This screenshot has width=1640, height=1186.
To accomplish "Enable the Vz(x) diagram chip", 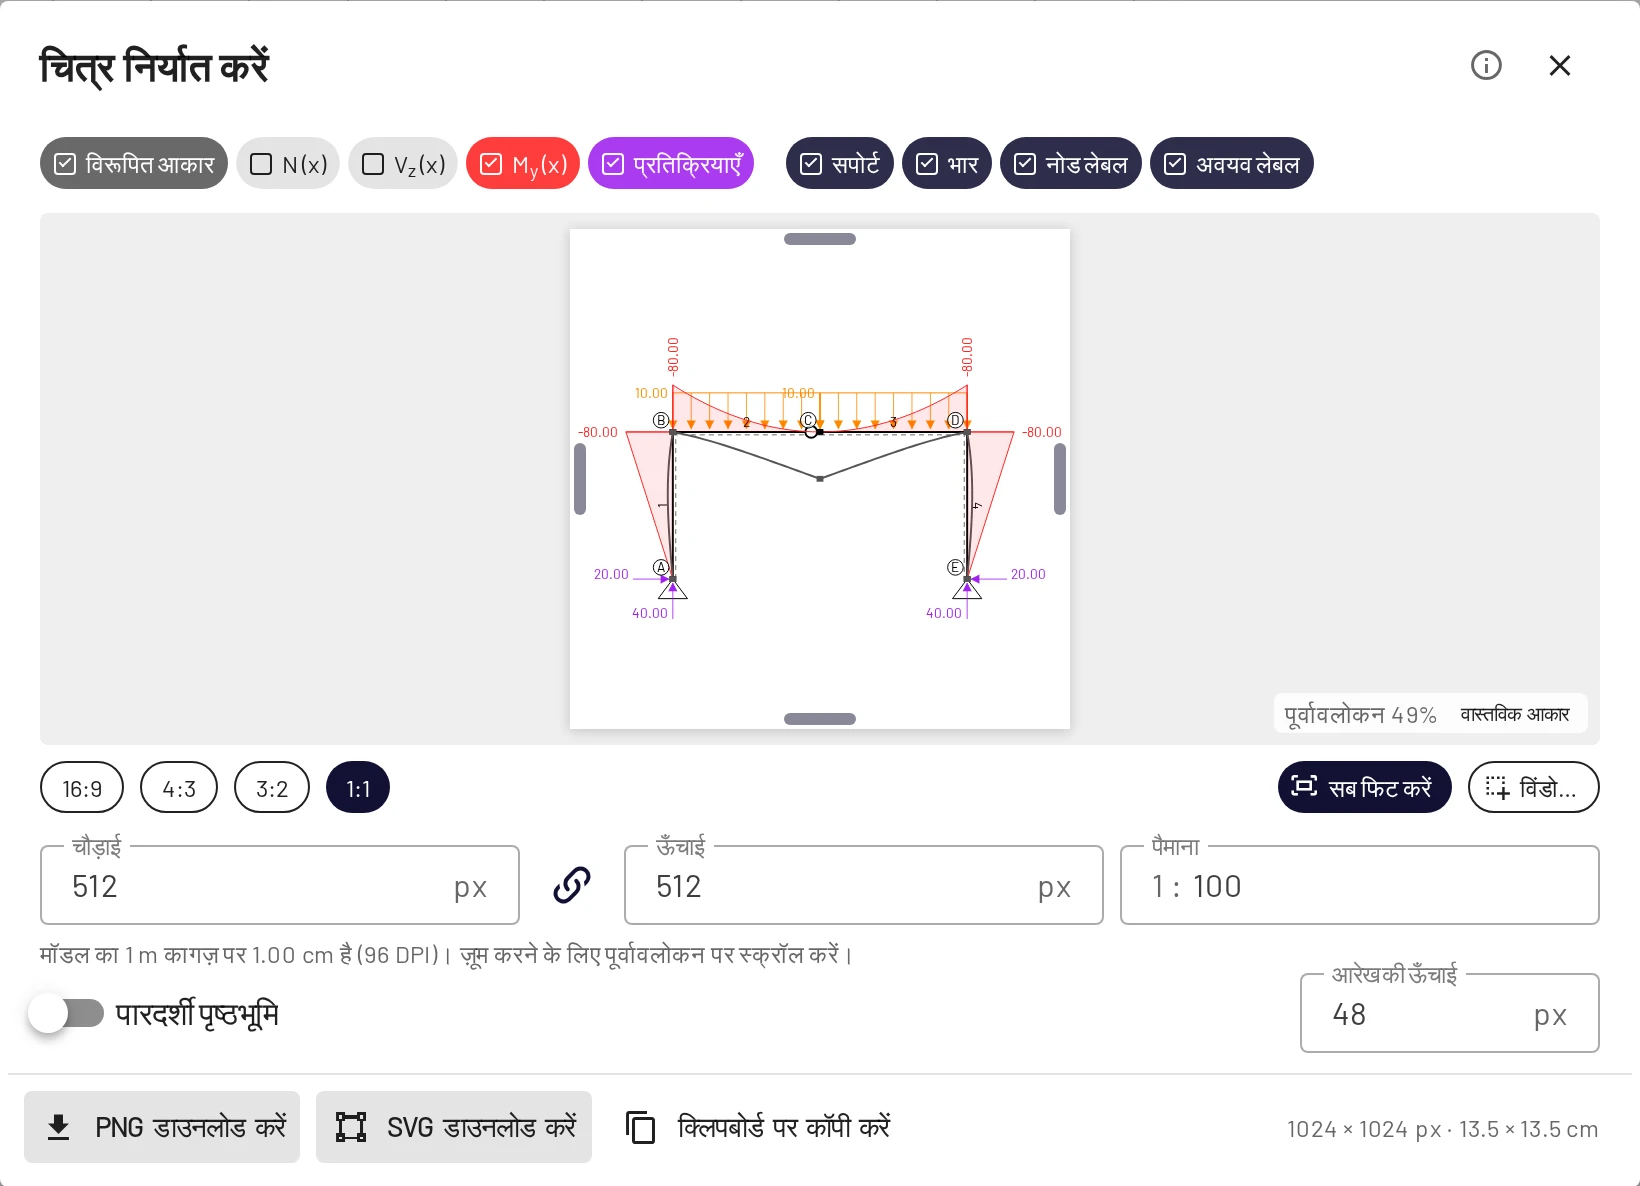I will tap(403, 163).
